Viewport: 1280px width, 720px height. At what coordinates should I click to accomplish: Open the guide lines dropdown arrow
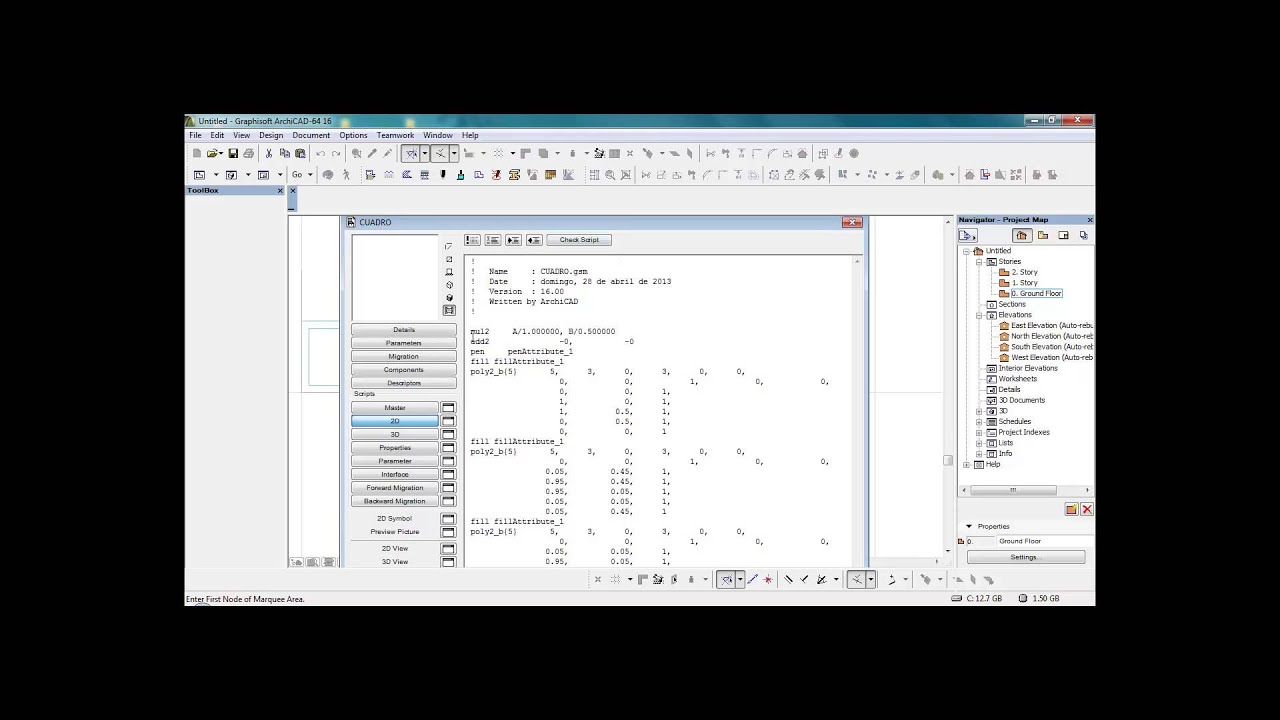[425, 154]
